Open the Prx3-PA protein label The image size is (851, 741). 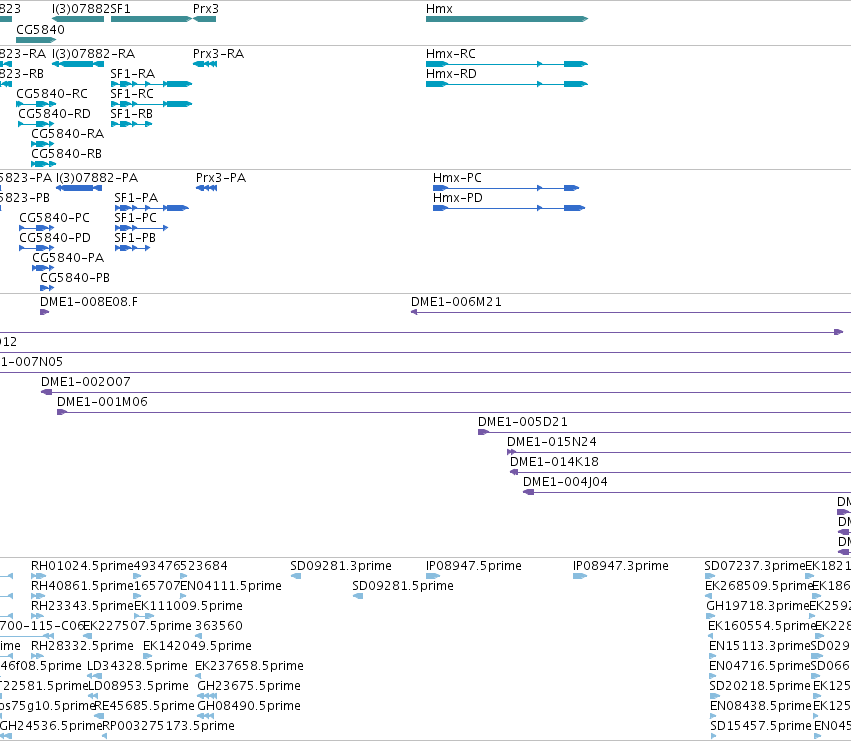pos(221,178)
